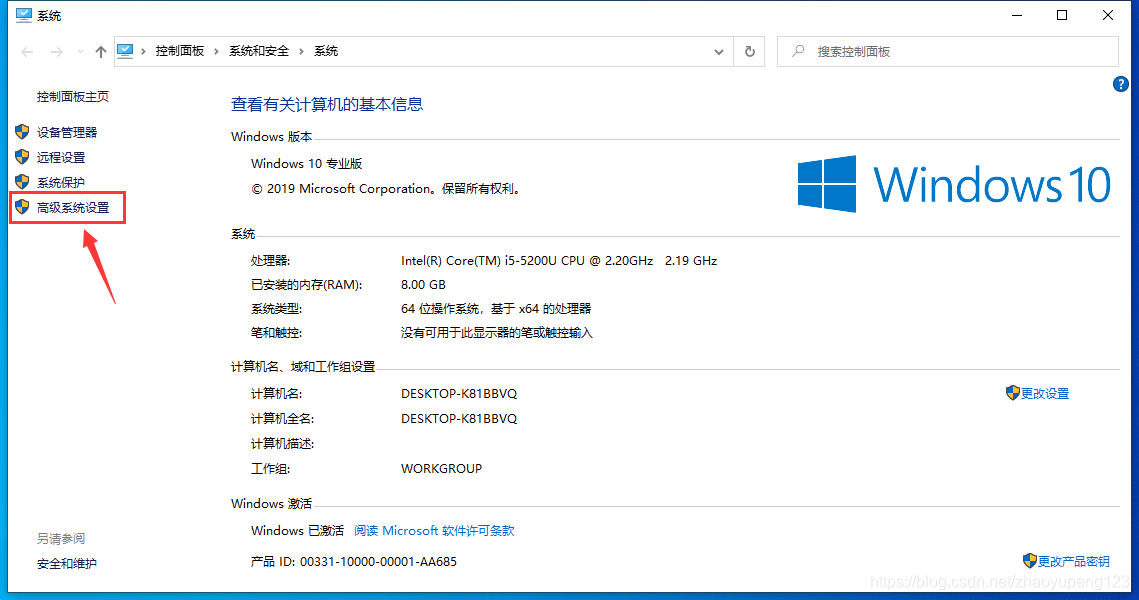This screenshot has width=1139, height=600.
Task: Click the 没有可用于此显示器的笔或触控输入 text
Action: [x=497, y=333]
